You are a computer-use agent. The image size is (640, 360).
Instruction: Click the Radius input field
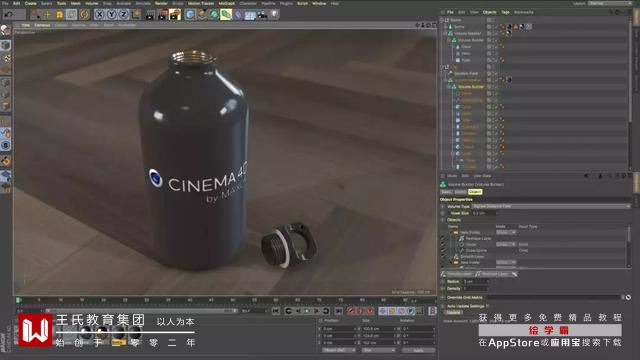point(475,282)
